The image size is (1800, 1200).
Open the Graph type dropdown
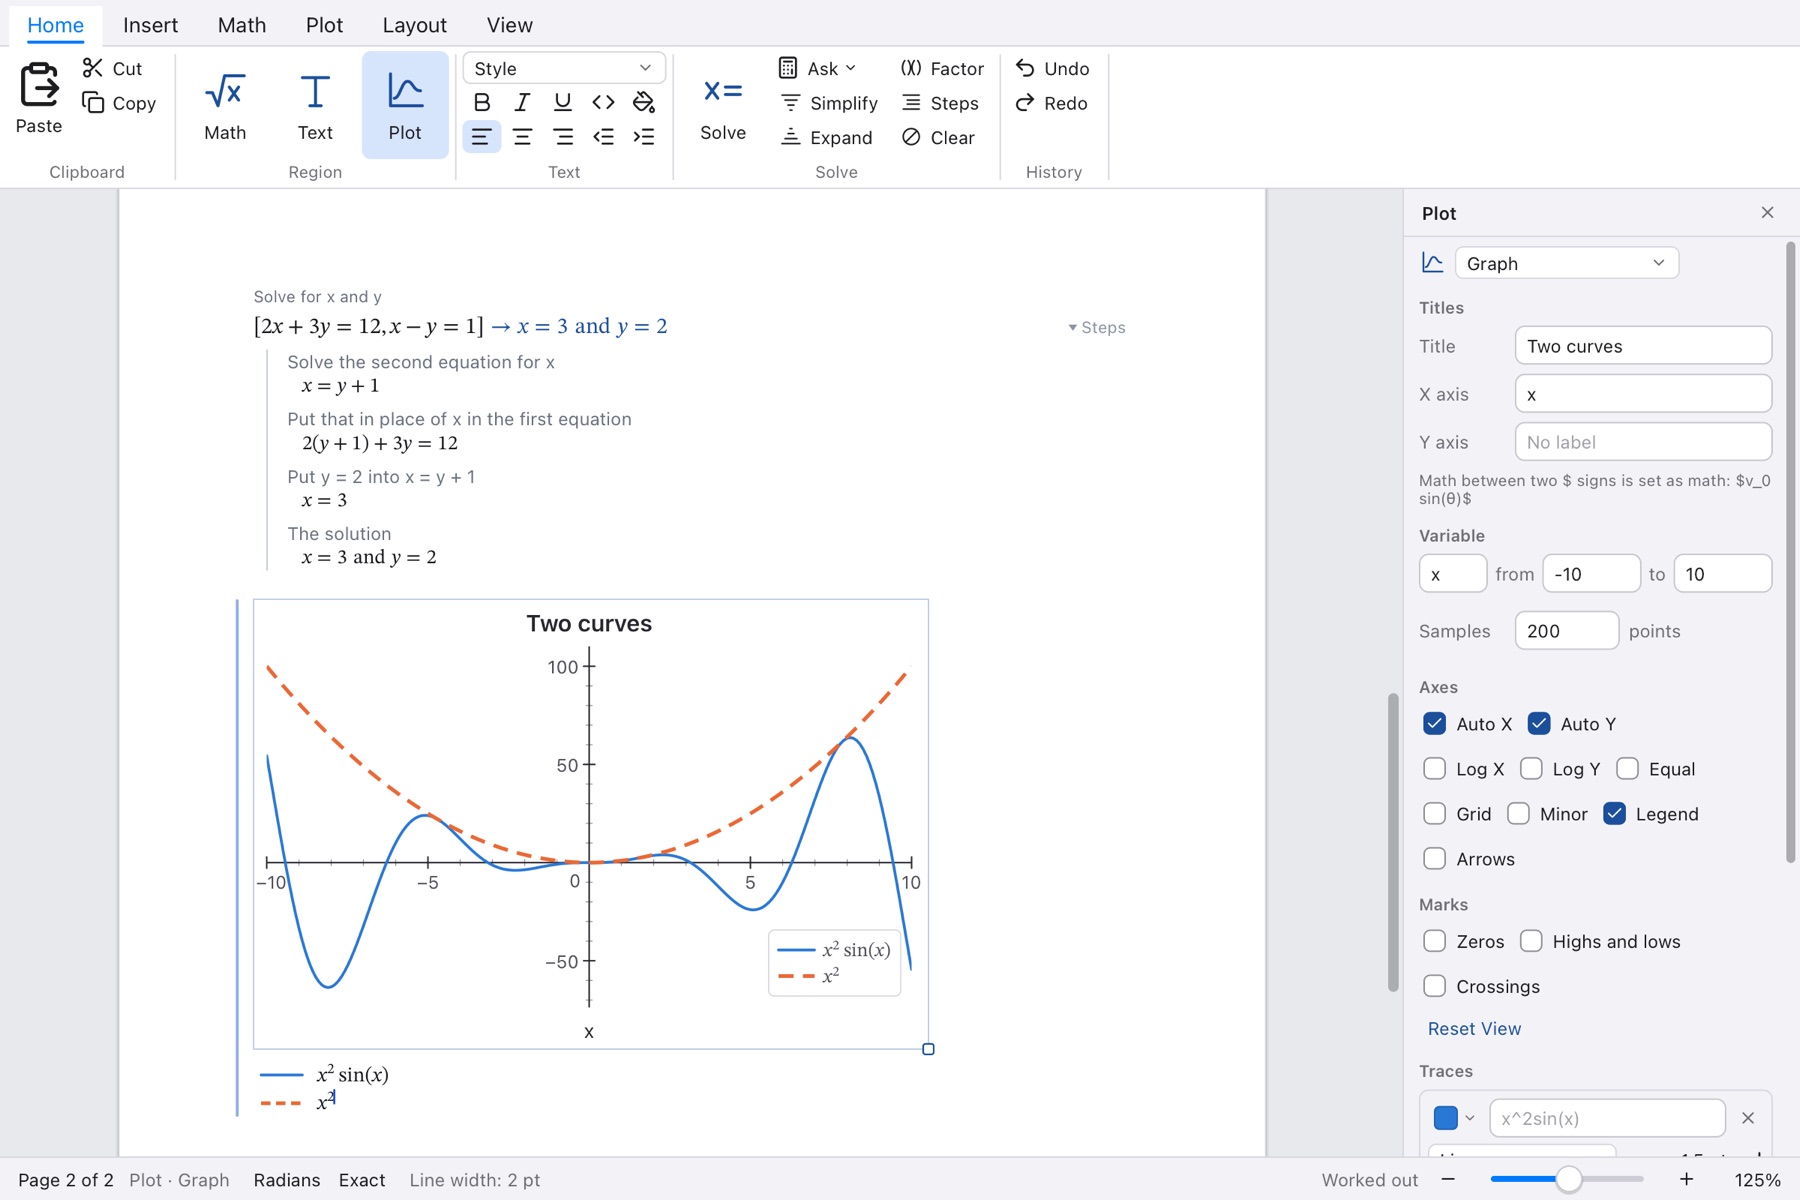point(1566,263)
